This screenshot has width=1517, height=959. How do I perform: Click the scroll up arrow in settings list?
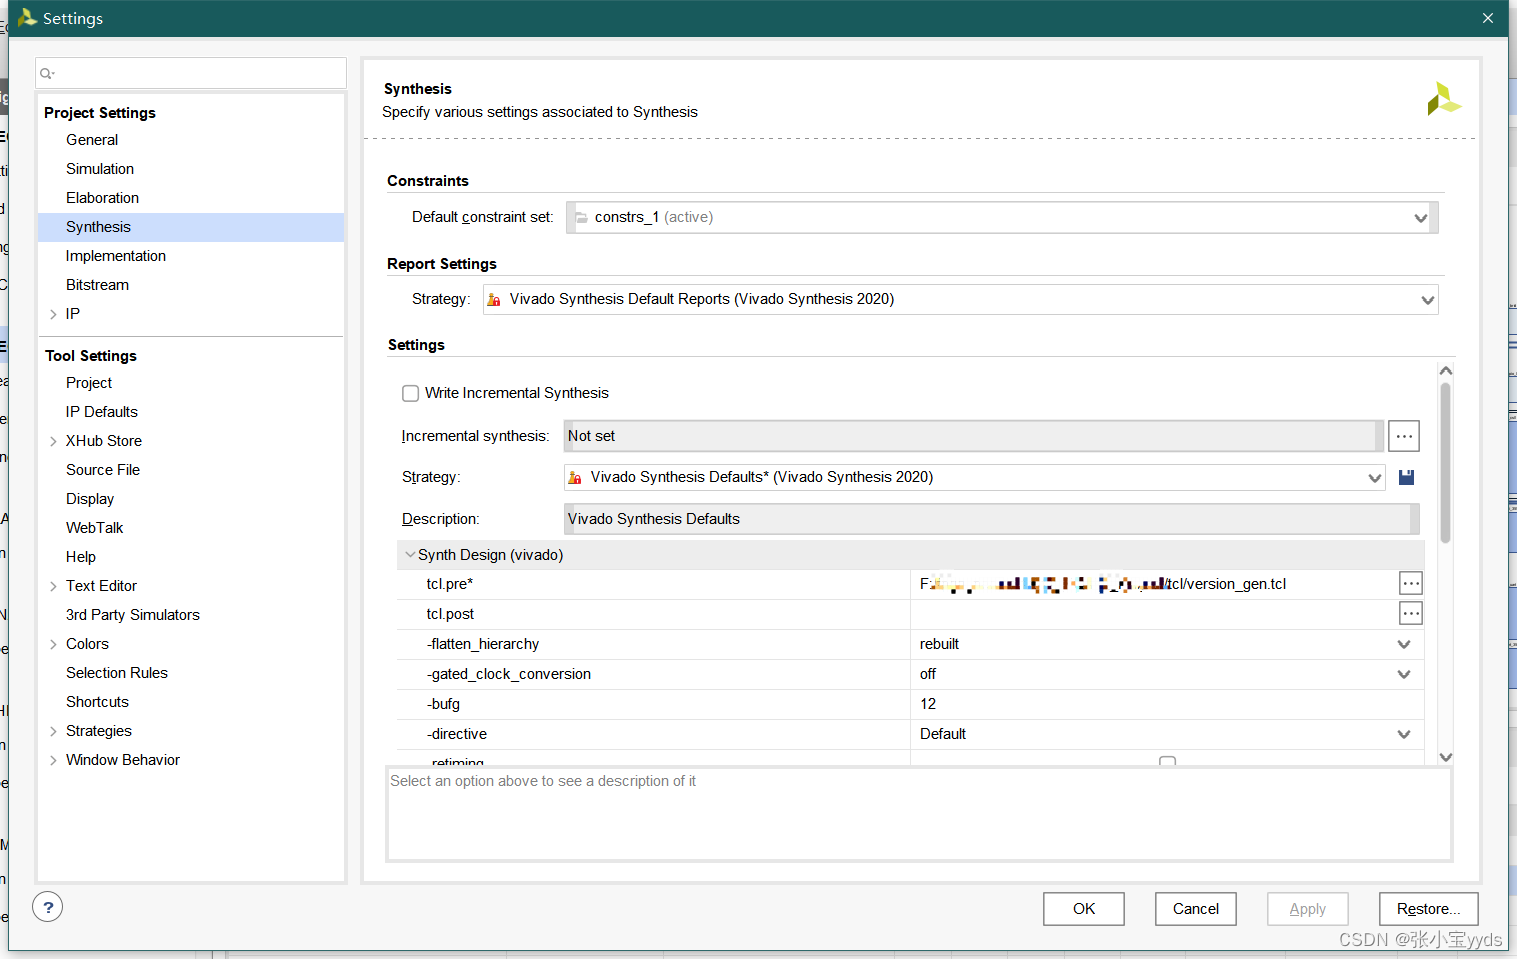pyautogui.click(x=1445, y=371)
